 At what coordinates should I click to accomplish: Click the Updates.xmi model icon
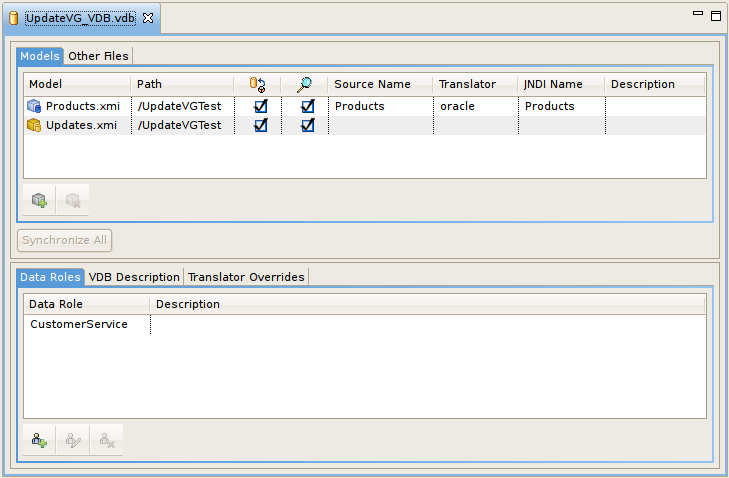tap(34, 125)
